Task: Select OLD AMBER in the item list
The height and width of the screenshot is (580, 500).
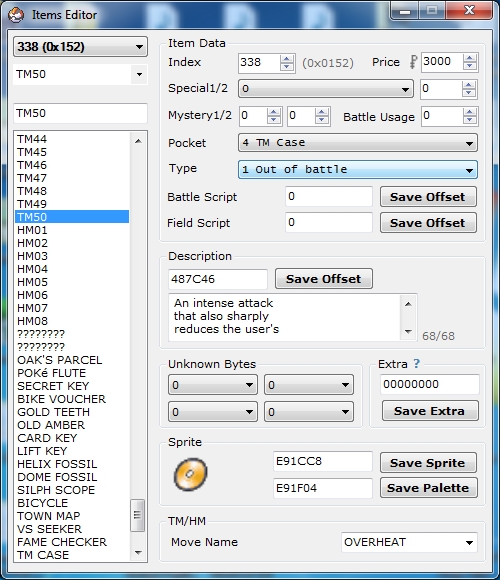Action: point(72,425)
